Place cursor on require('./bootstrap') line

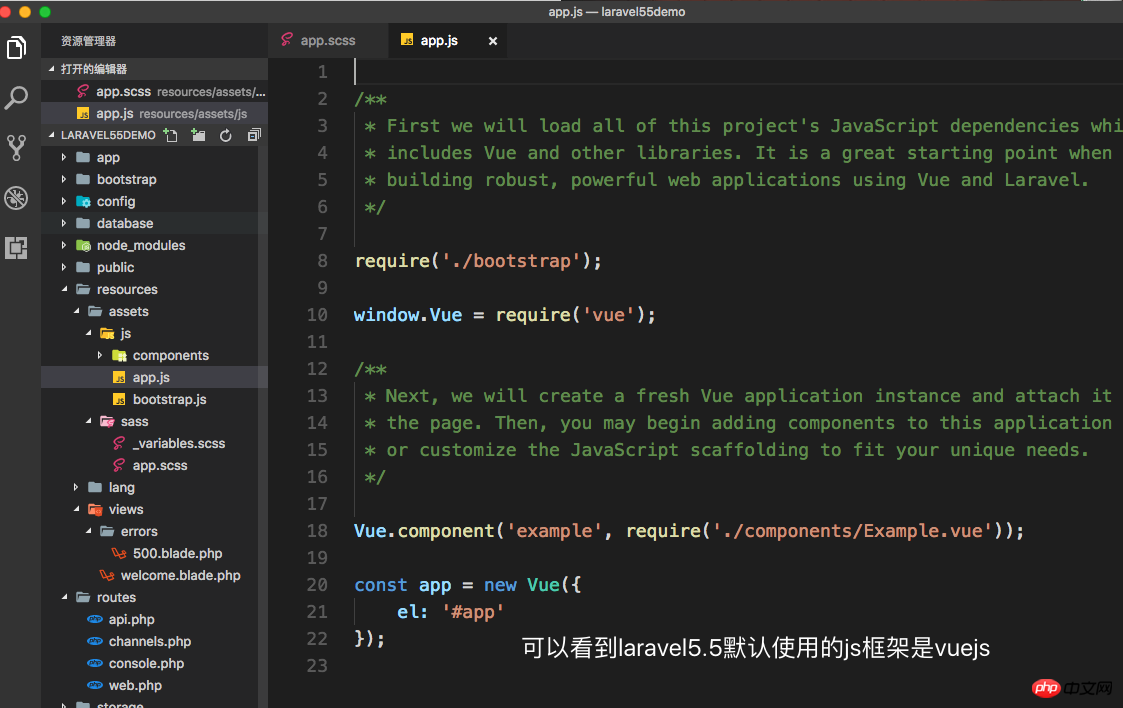pos(478,261)
